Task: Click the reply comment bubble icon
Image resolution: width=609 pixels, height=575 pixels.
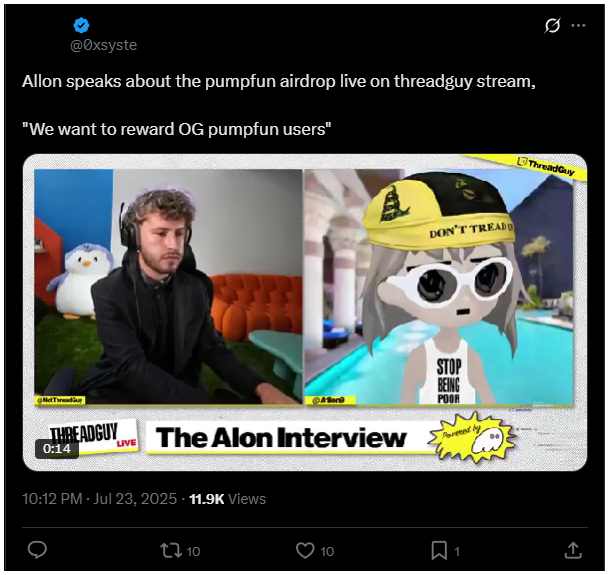Action: coord(37,550)
